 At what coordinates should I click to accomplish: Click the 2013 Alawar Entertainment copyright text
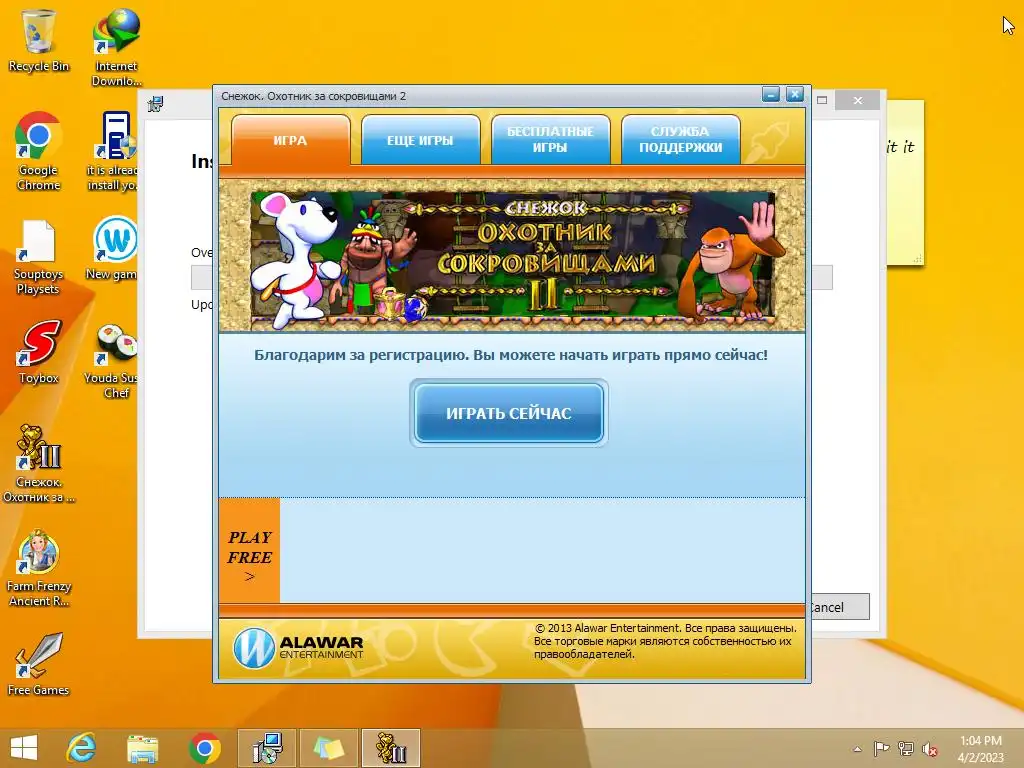(665, 641)
